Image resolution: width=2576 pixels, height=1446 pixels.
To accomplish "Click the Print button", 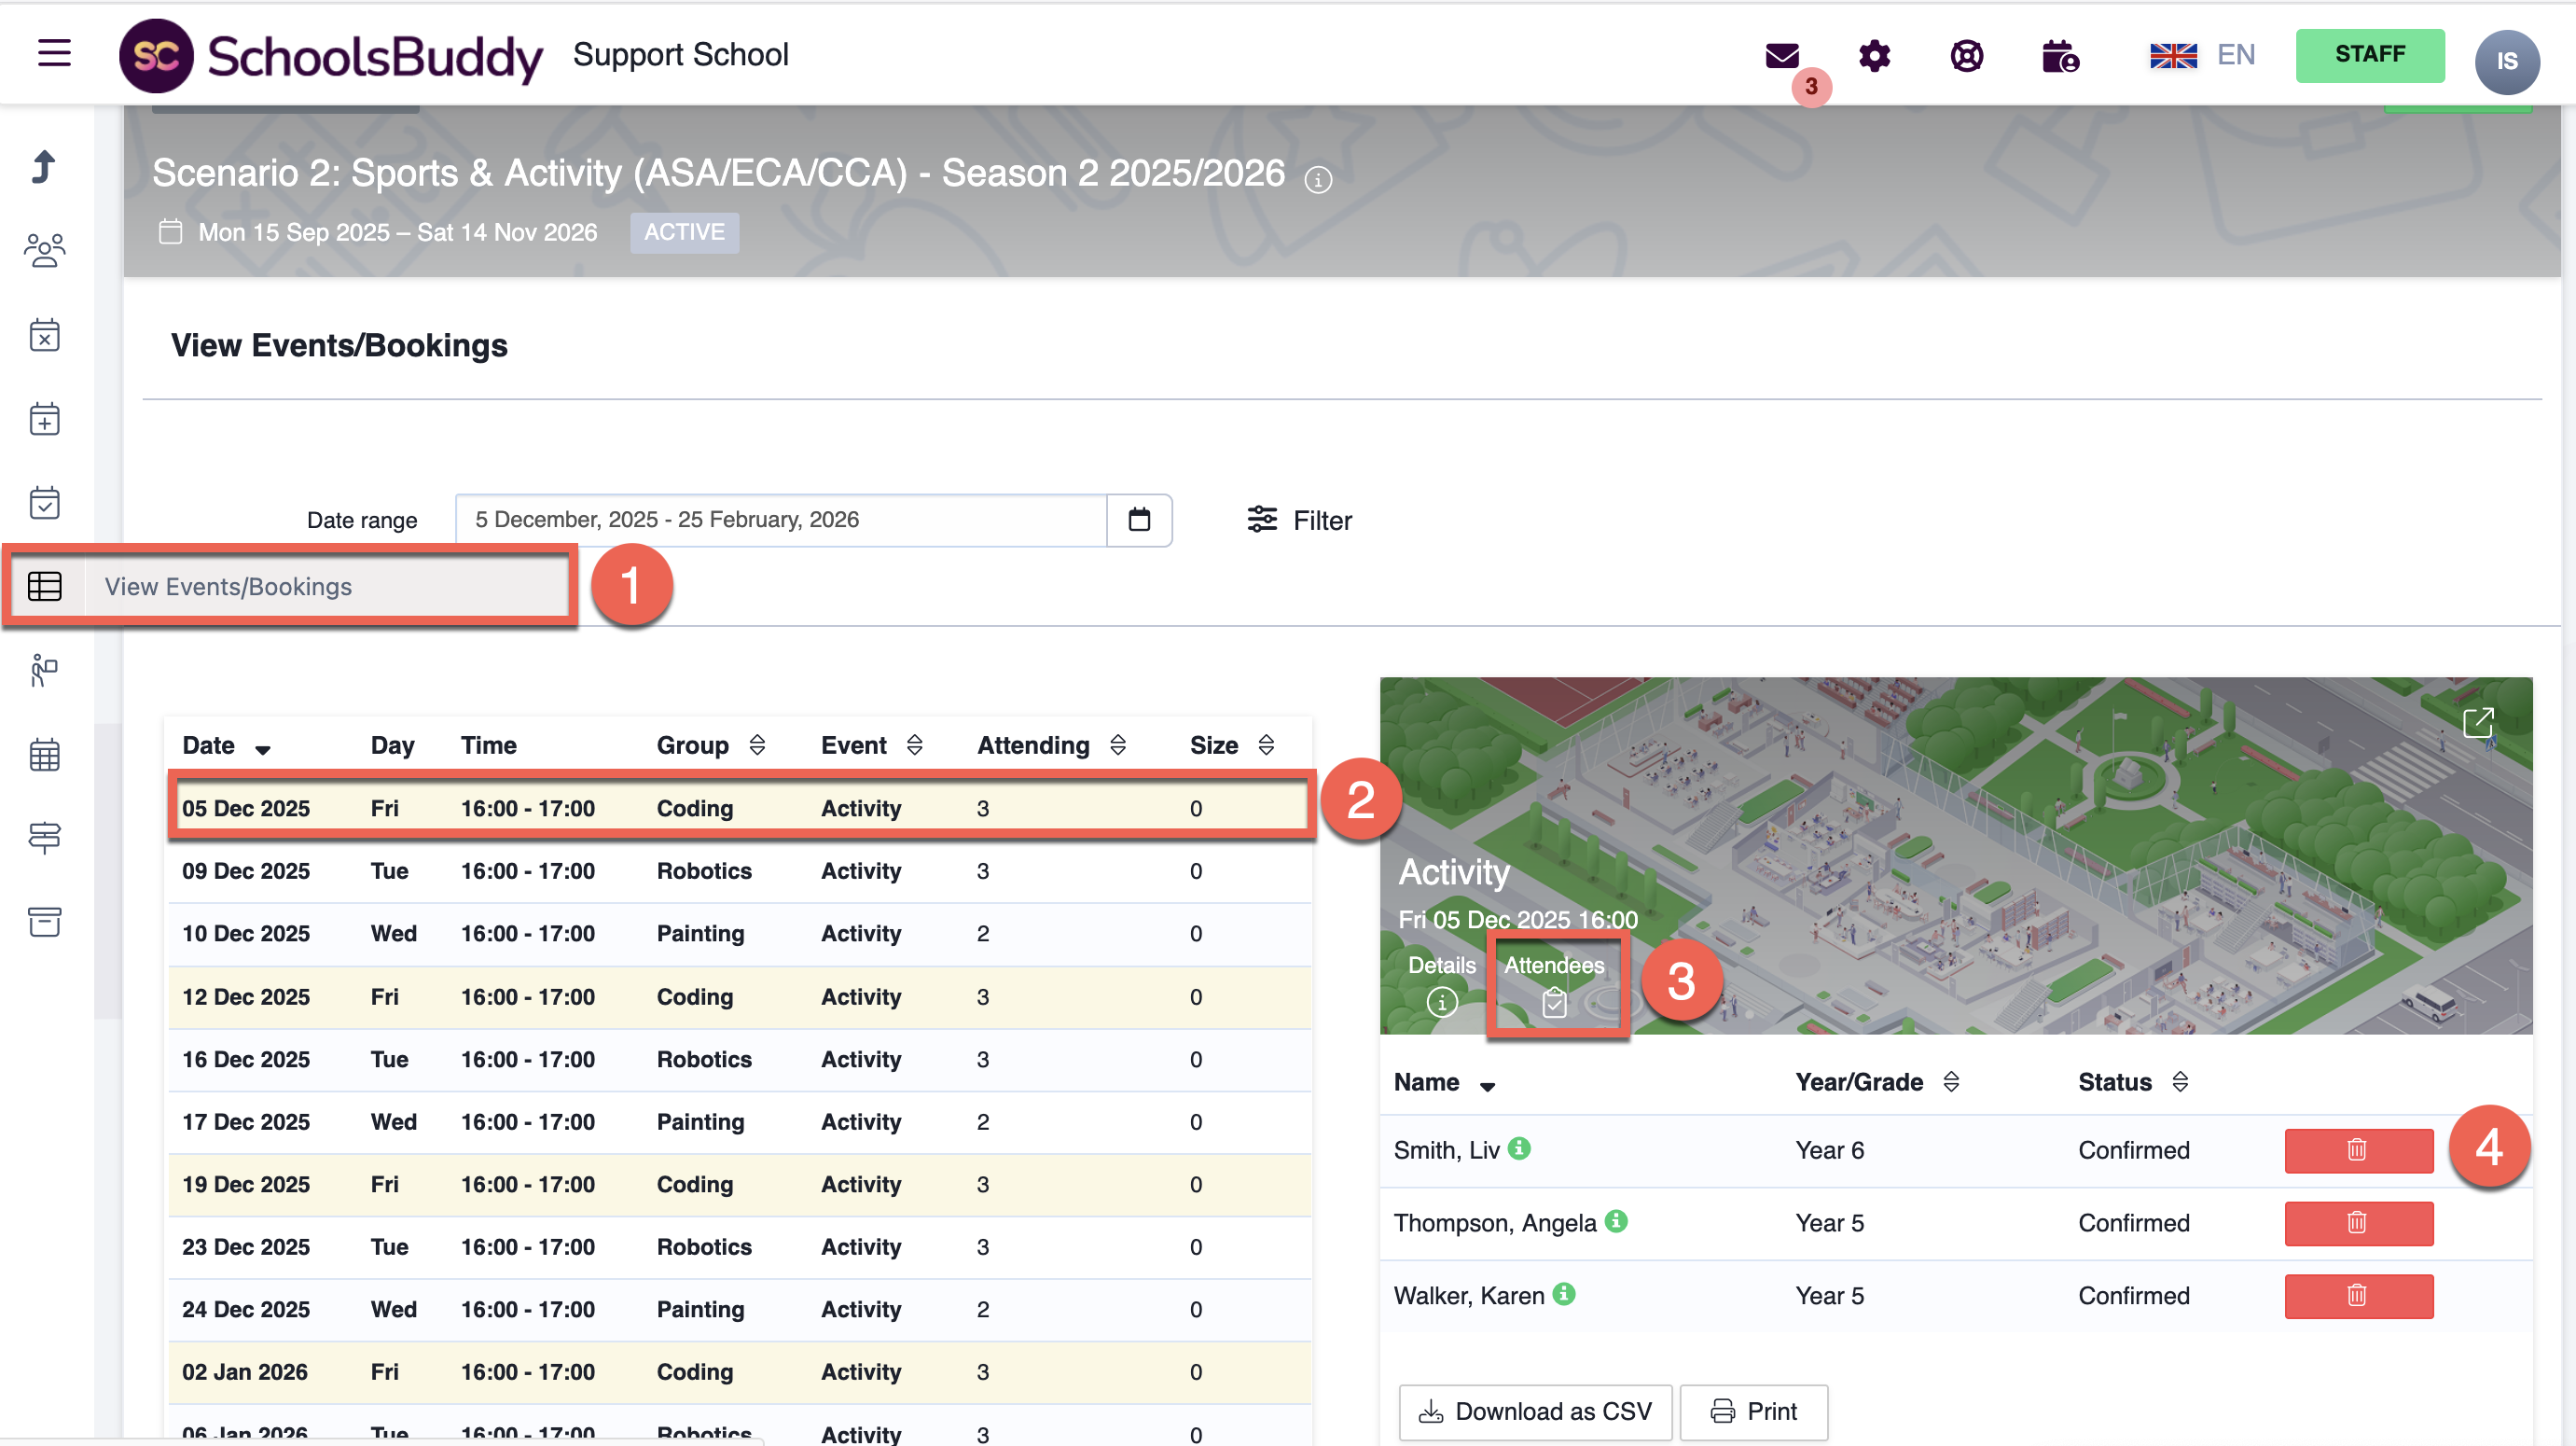I will click(1754, 1411).
